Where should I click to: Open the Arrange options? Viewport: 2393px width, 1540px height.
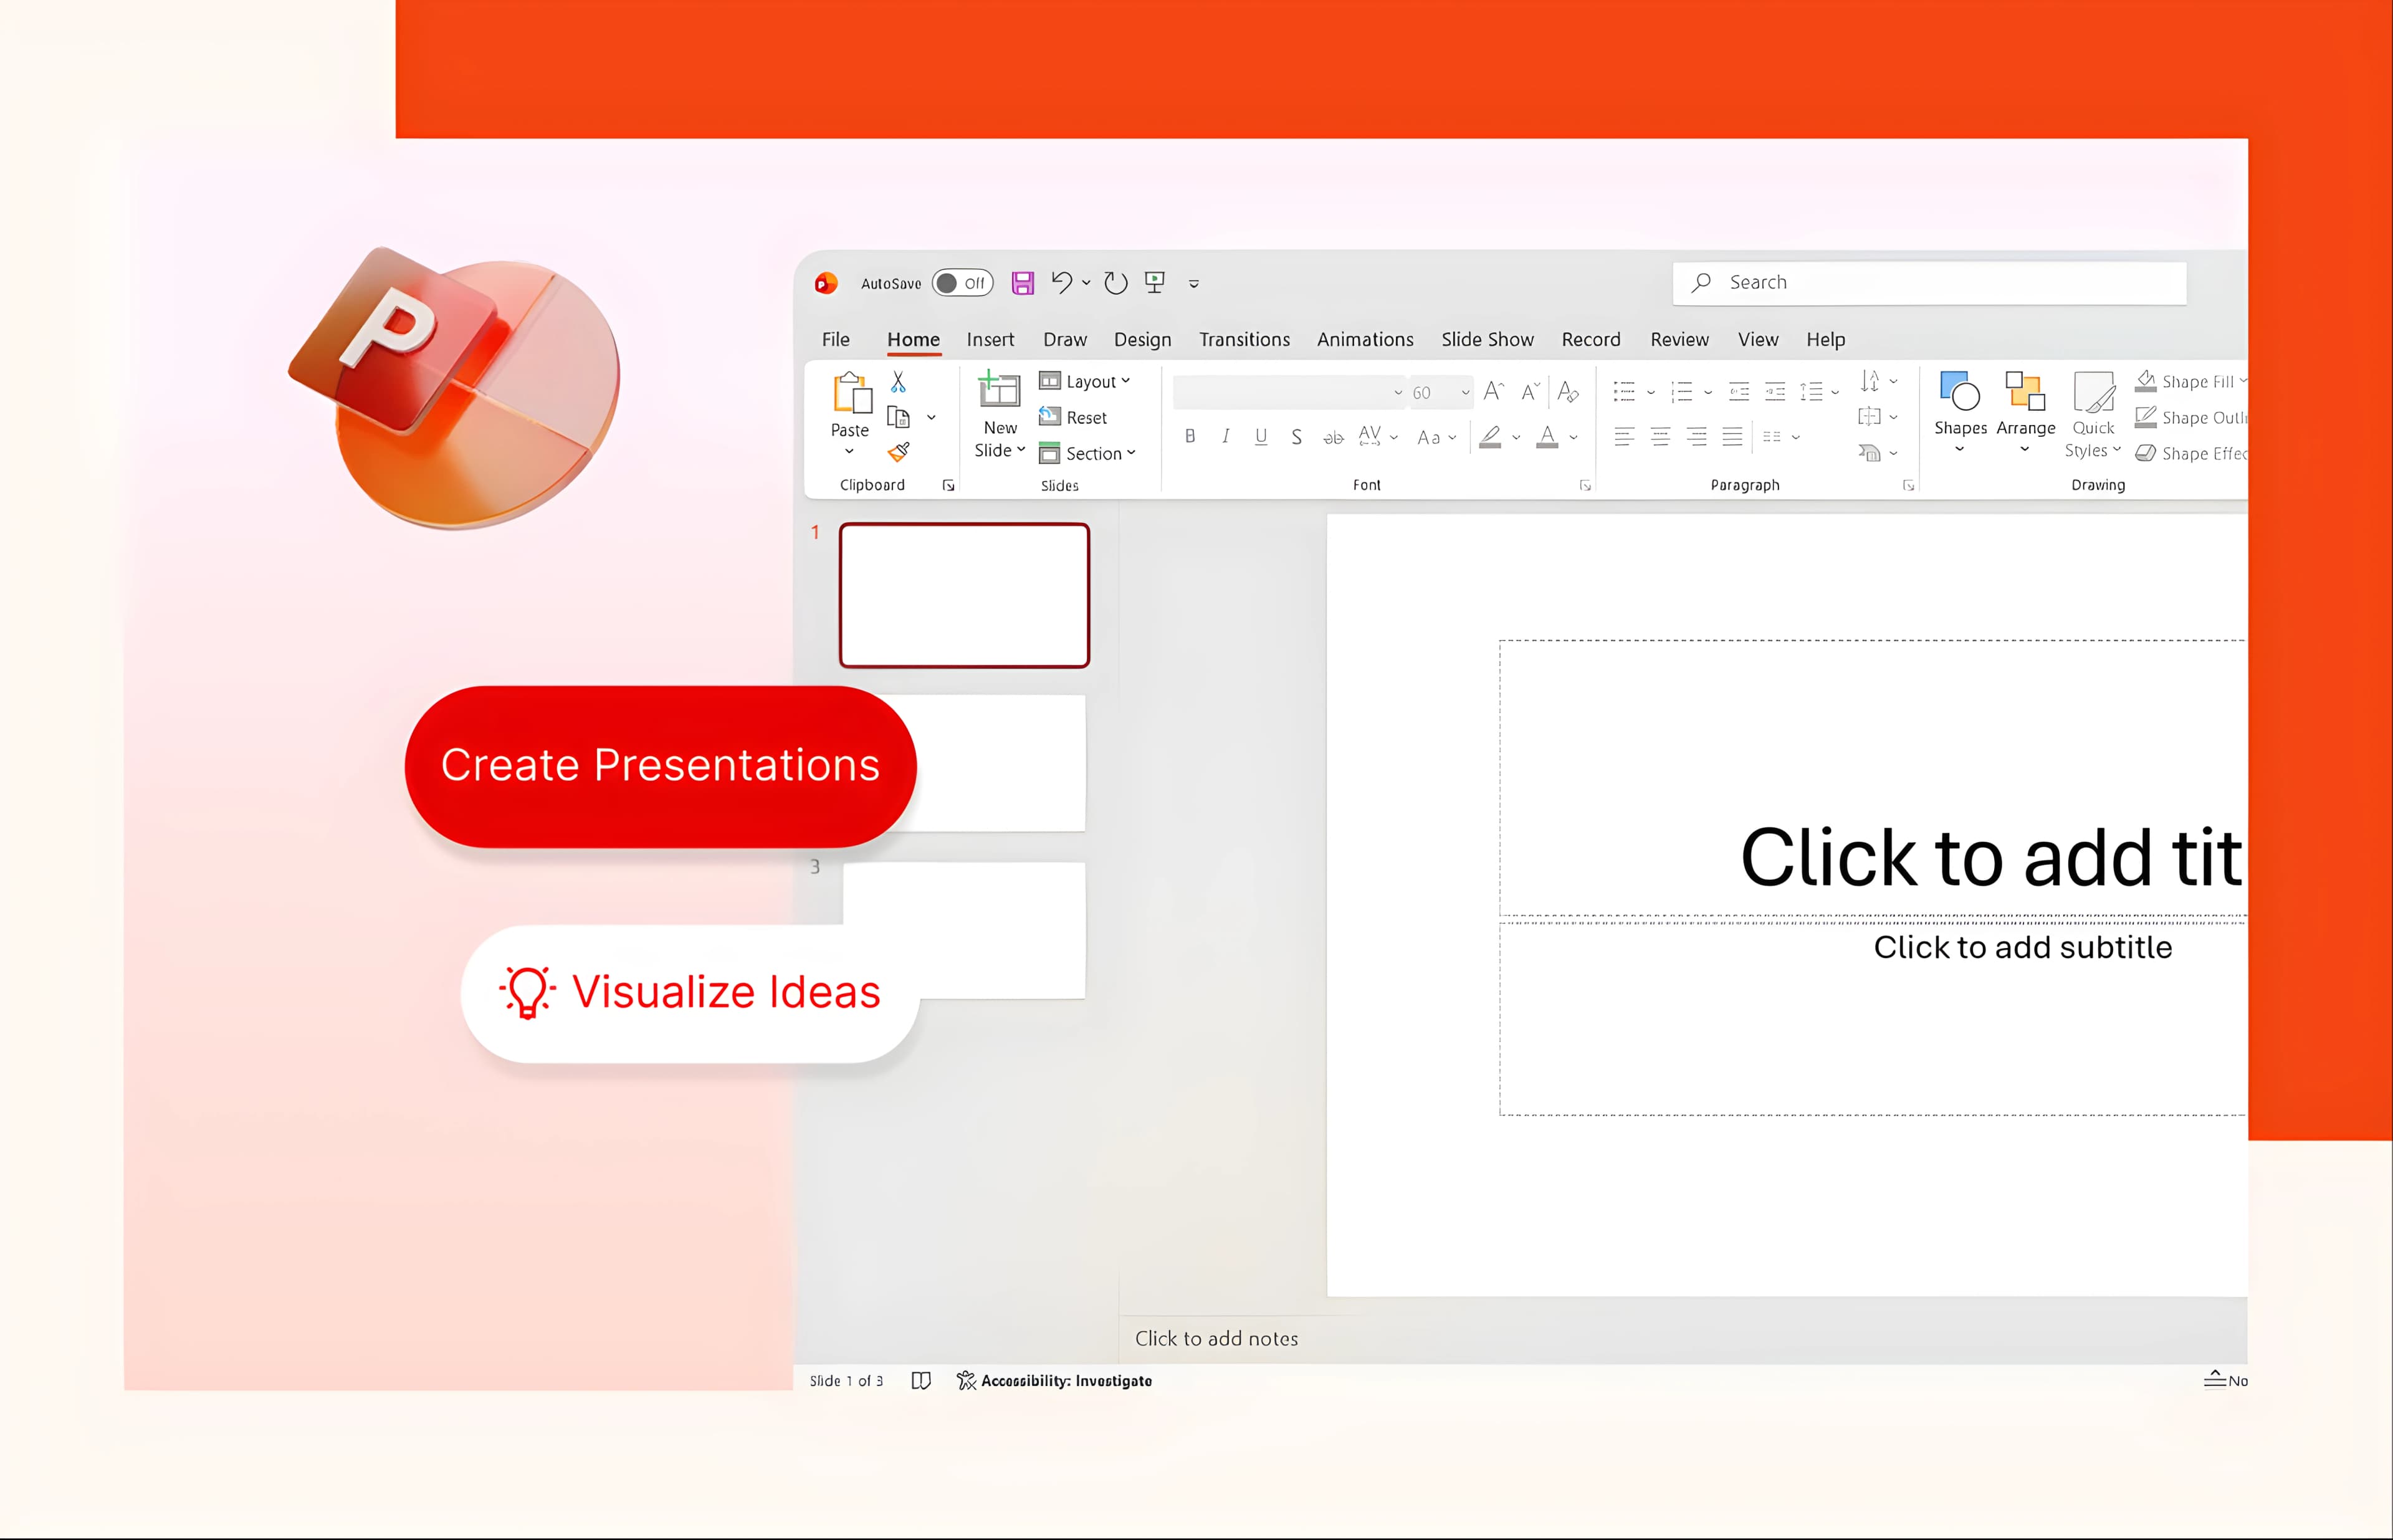[x=2026, y=413]
